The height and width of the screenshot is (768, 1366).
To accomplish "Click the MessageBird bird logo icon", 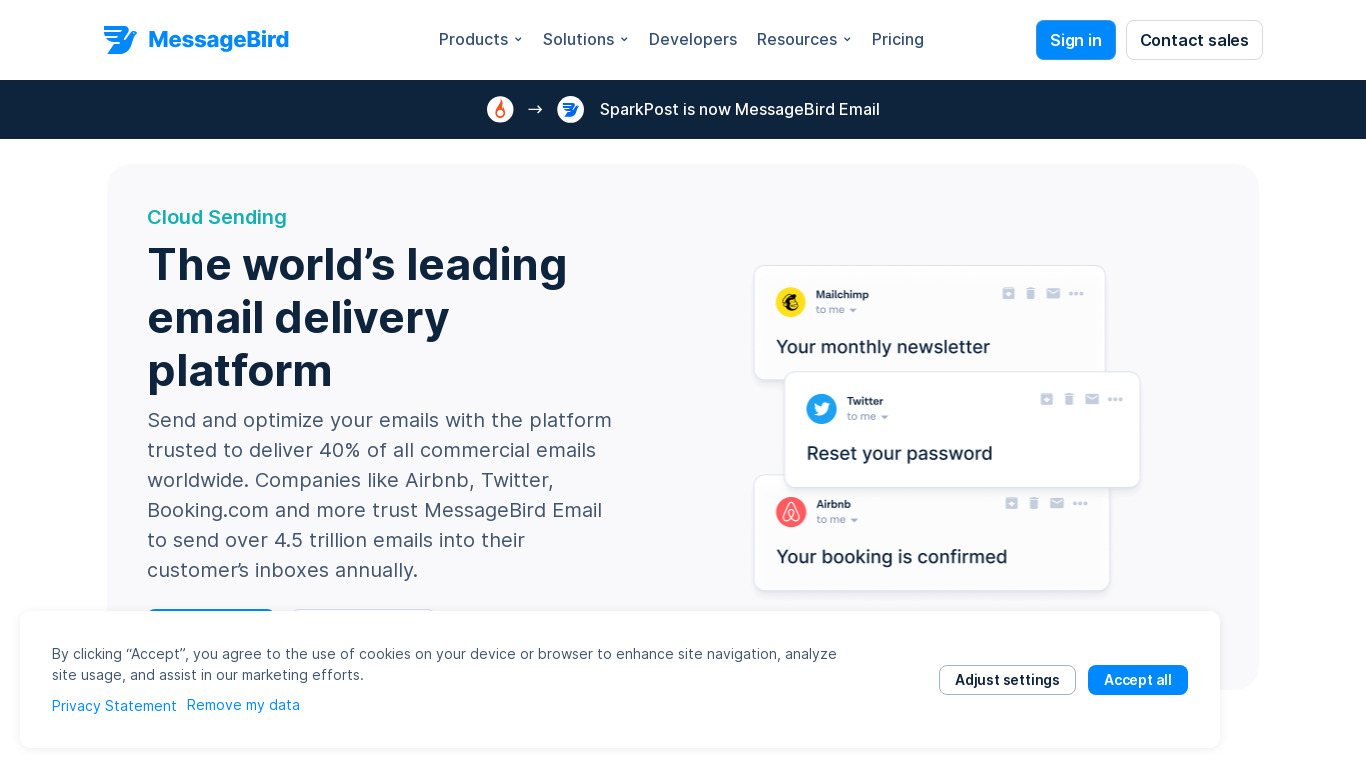I will [x=120, y=40].
